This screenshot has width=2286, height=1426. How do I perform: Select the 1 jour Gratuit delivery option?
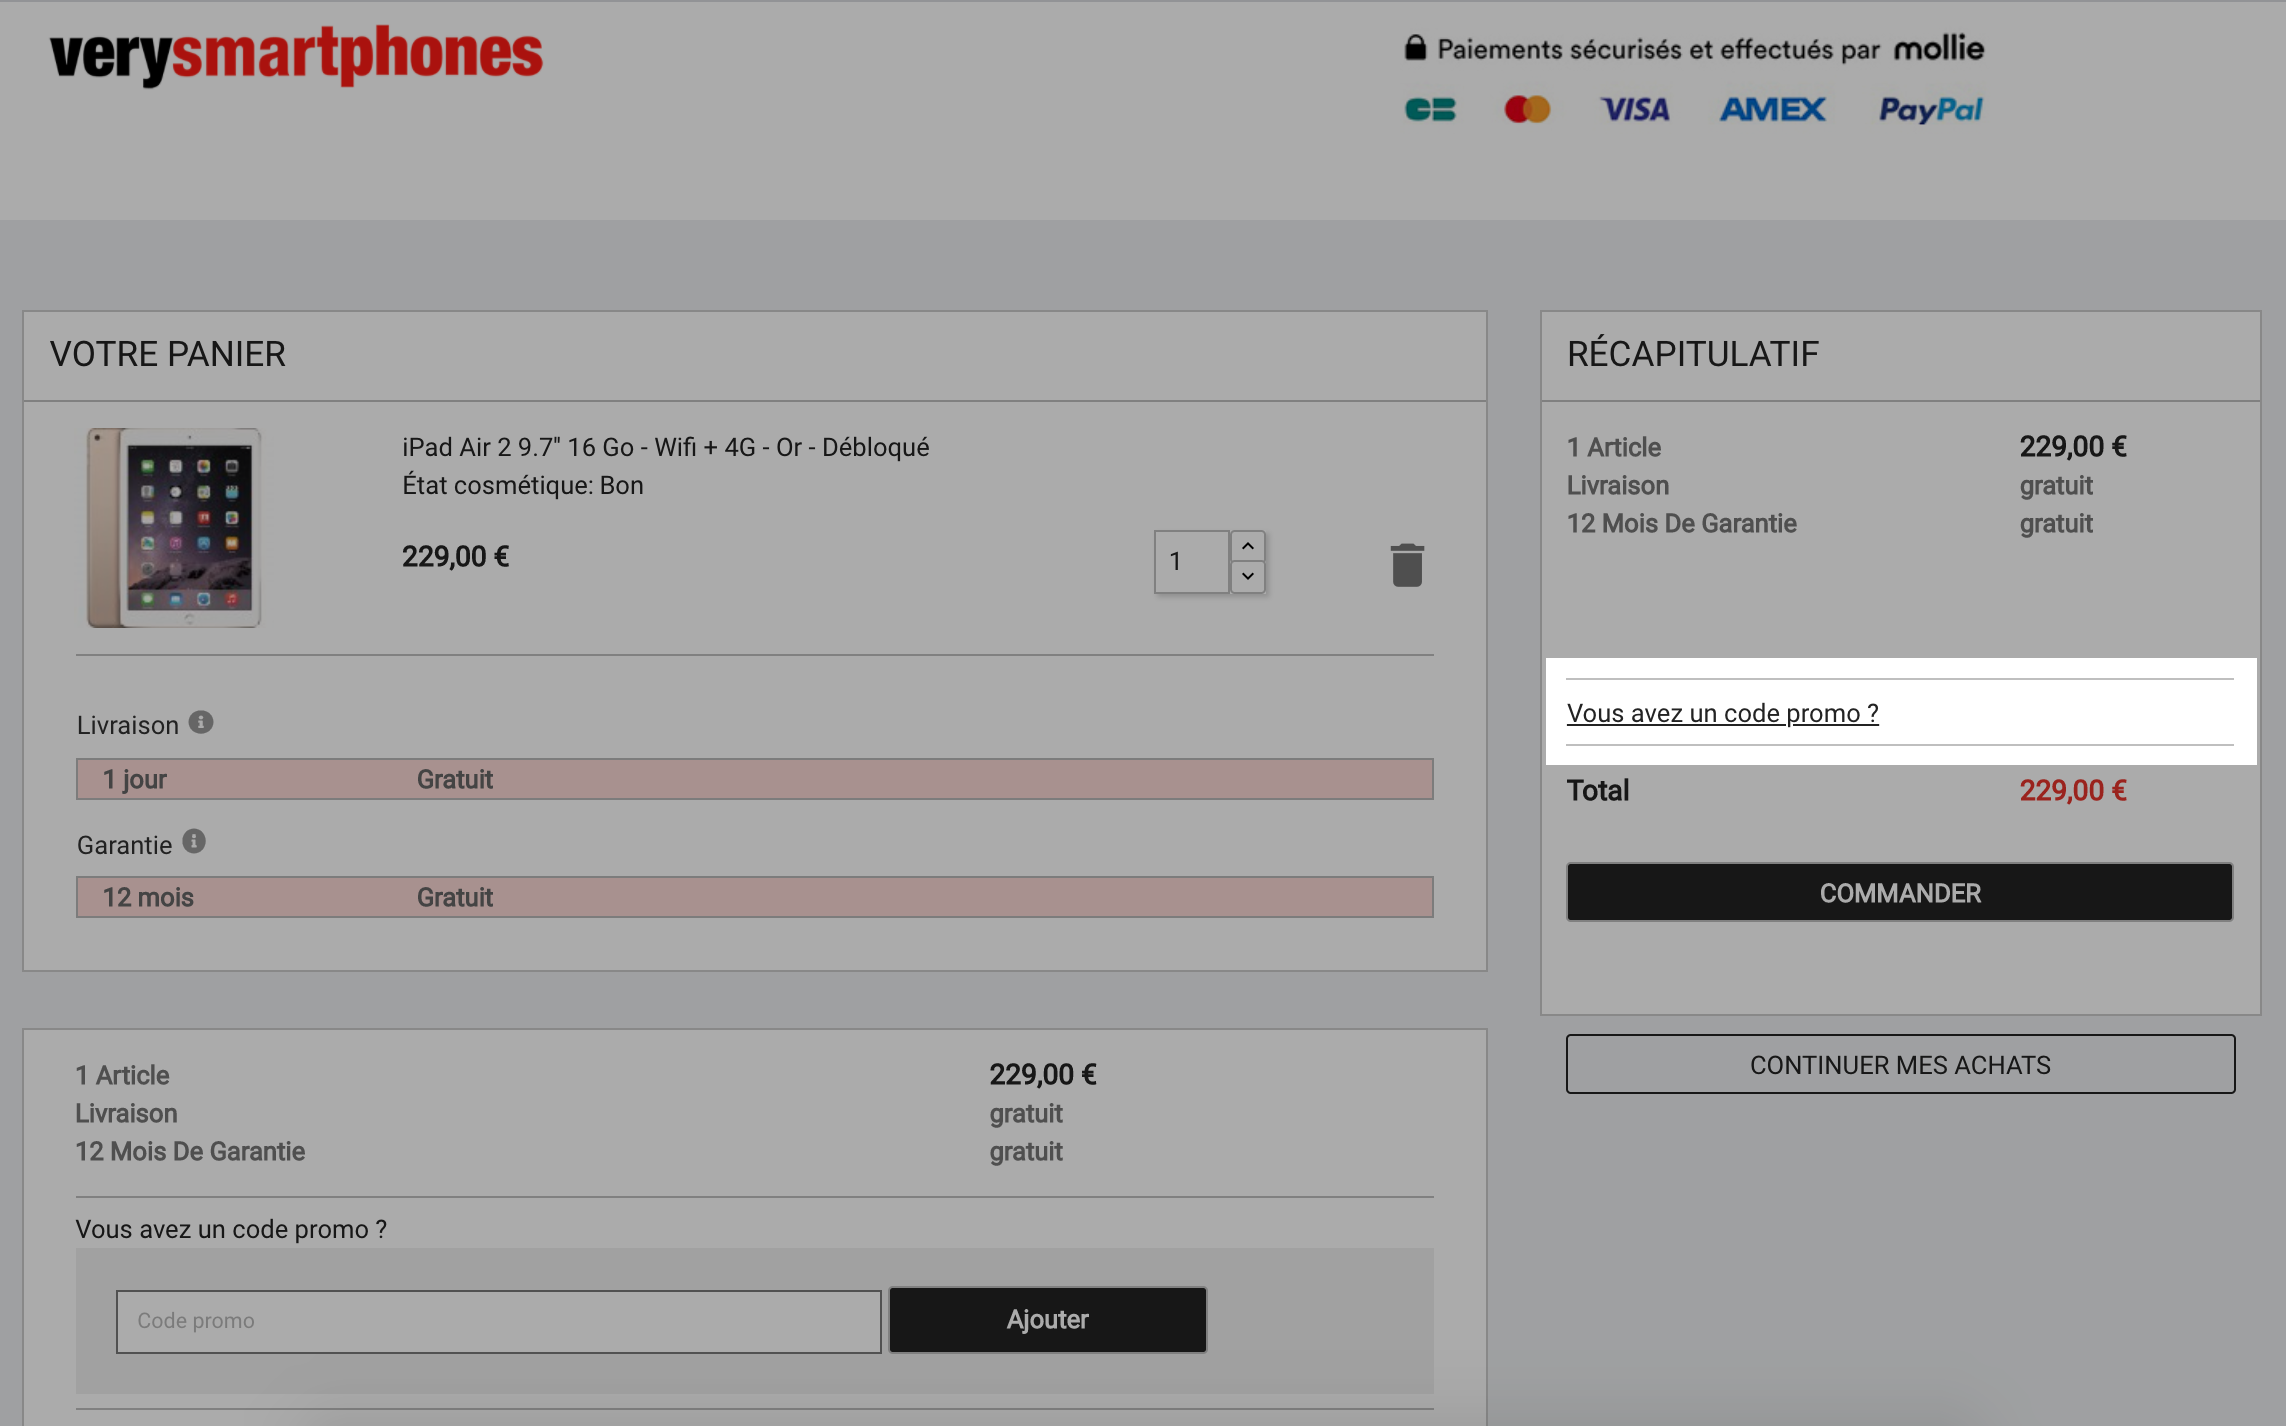pos(755,779)
